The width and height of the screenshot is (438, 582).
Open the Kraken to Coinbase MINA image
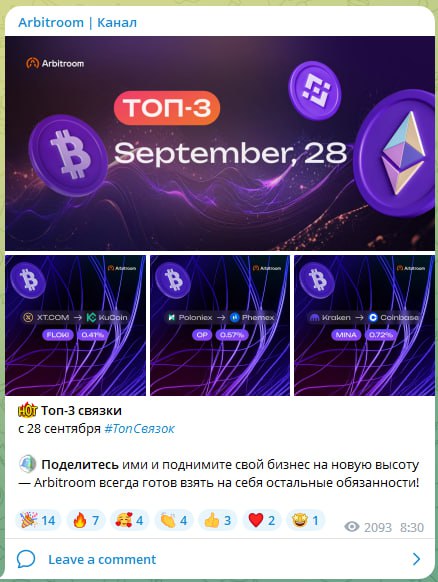point(365,325)
